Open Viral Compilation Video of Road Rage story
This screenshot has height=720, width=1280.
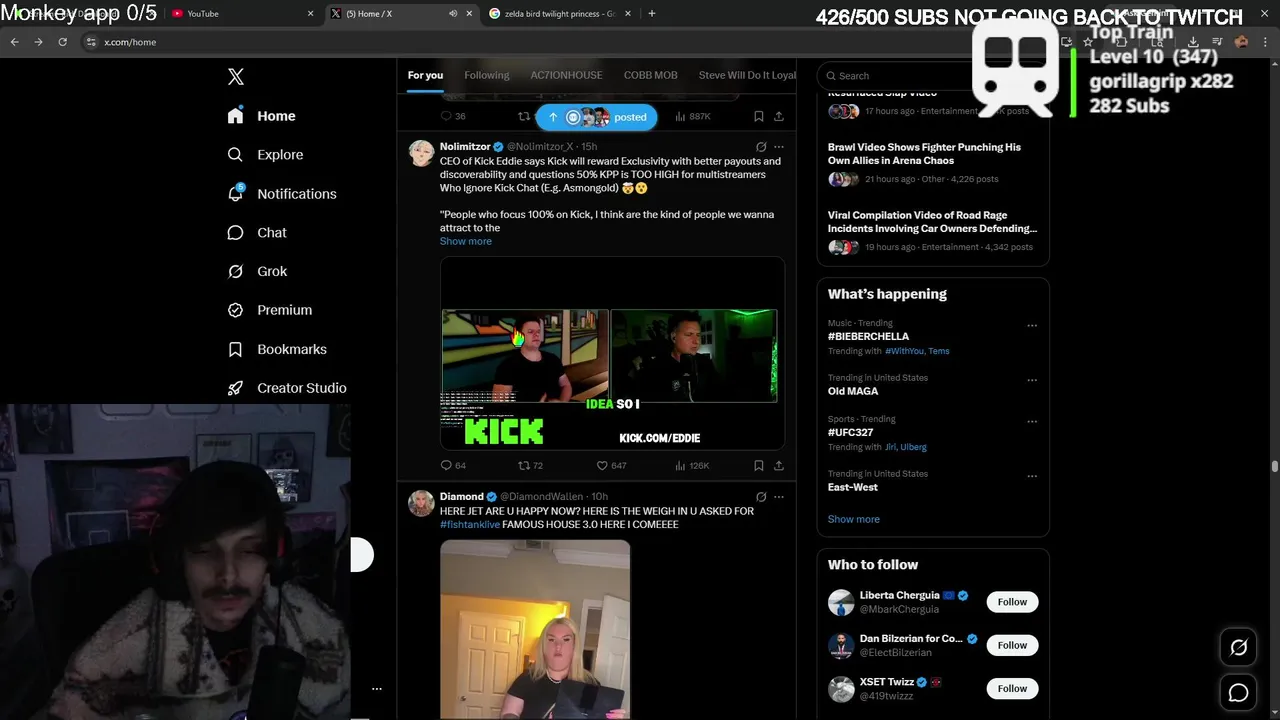click(932, 222)
